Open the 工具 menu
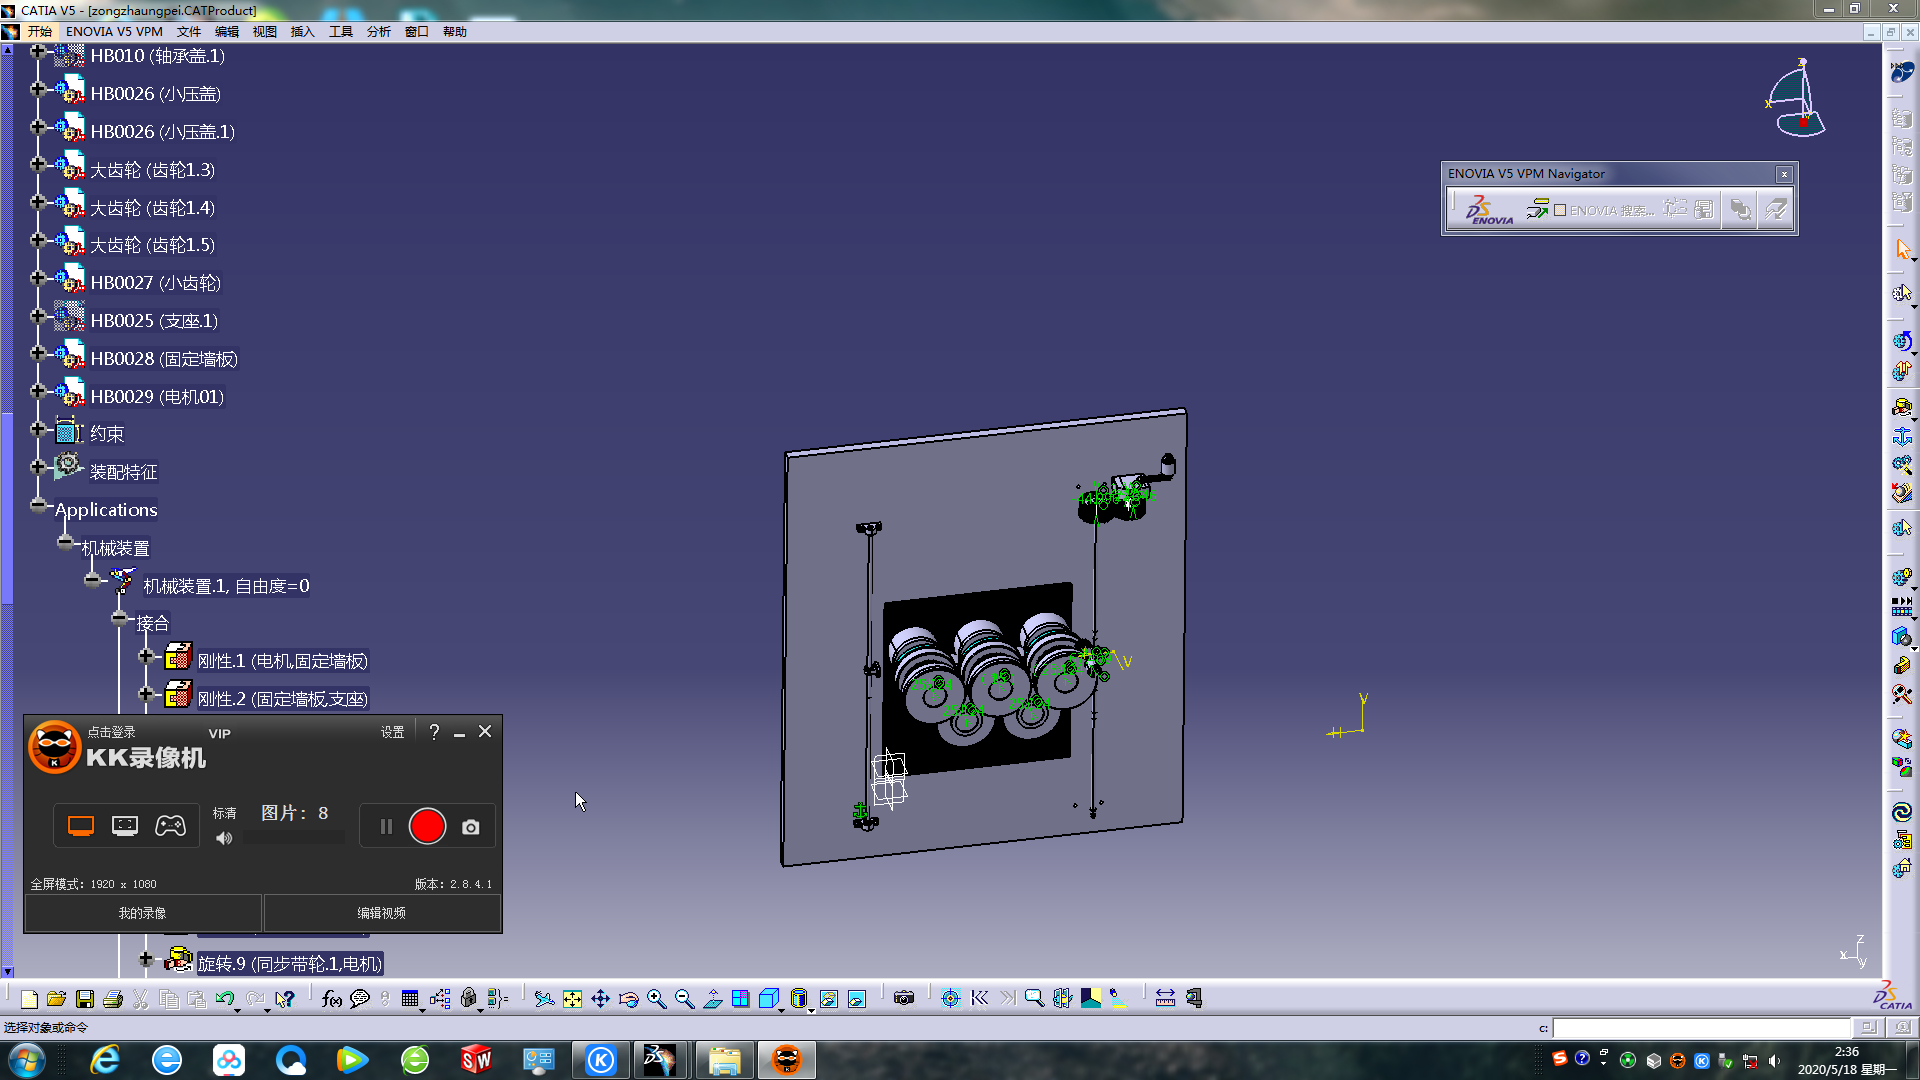The height and width of the screenshot is (1080, 1920). click(340, 32)
